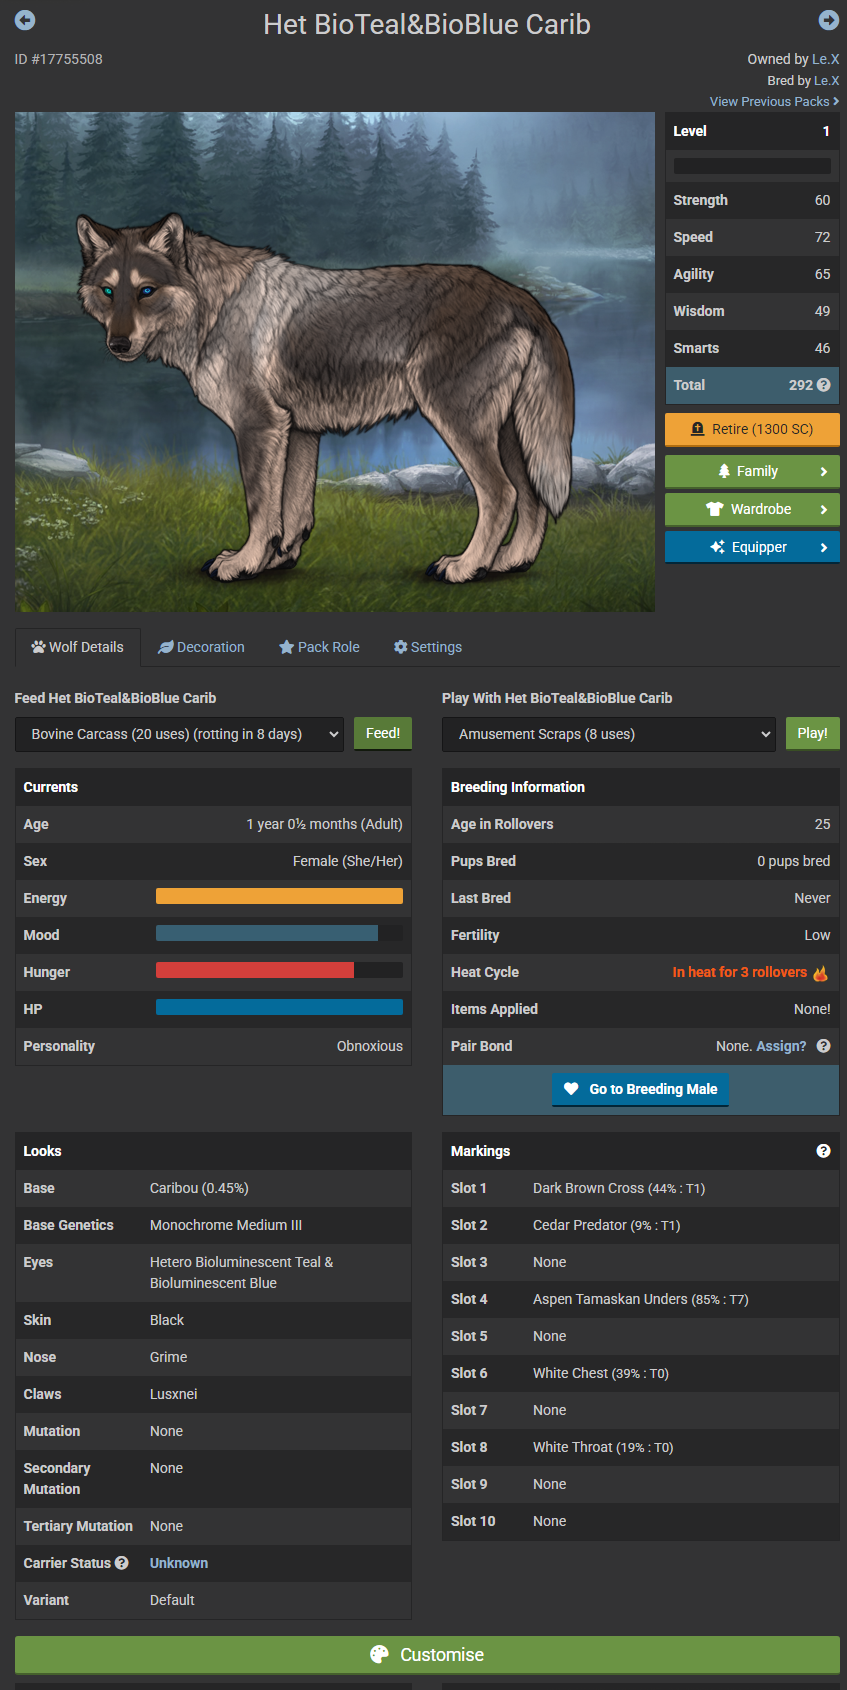Screen dimensions: 847x1690
Task: Click the shirt icon on Wardrobe
Action: 714,509
